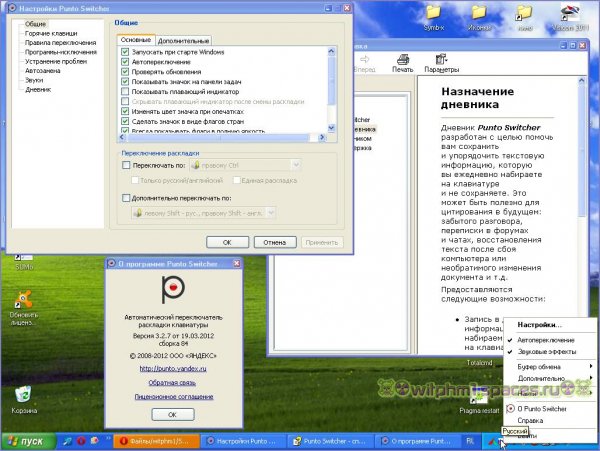The height and width of the screenshot is (451, 600).
Task: Enable Дополнительно переключать по checkbox
Action: coord(126,198)
